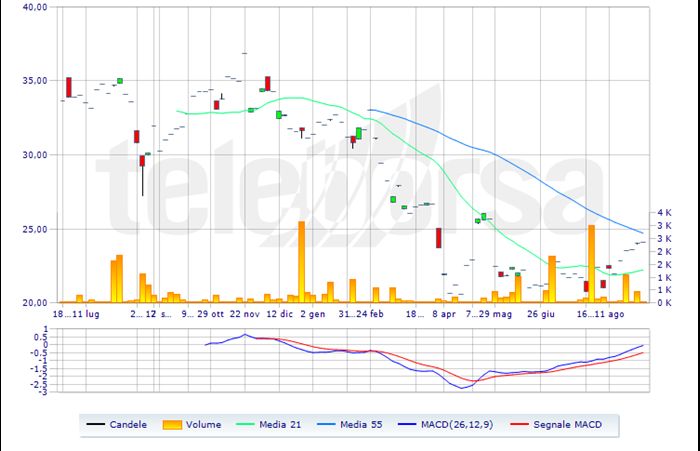
Task: Click the 29 ott date label
Action: point(210,314)
